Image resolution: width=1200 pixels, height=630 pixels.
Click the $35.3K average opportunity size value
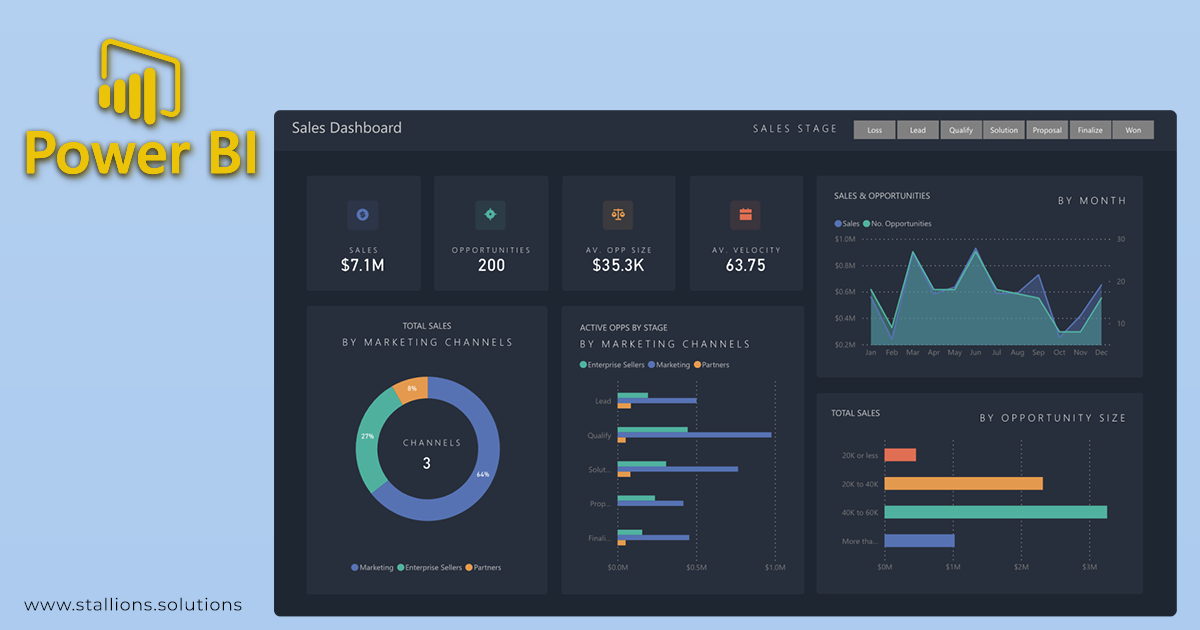pyautogui.click(x=618, y=265)
